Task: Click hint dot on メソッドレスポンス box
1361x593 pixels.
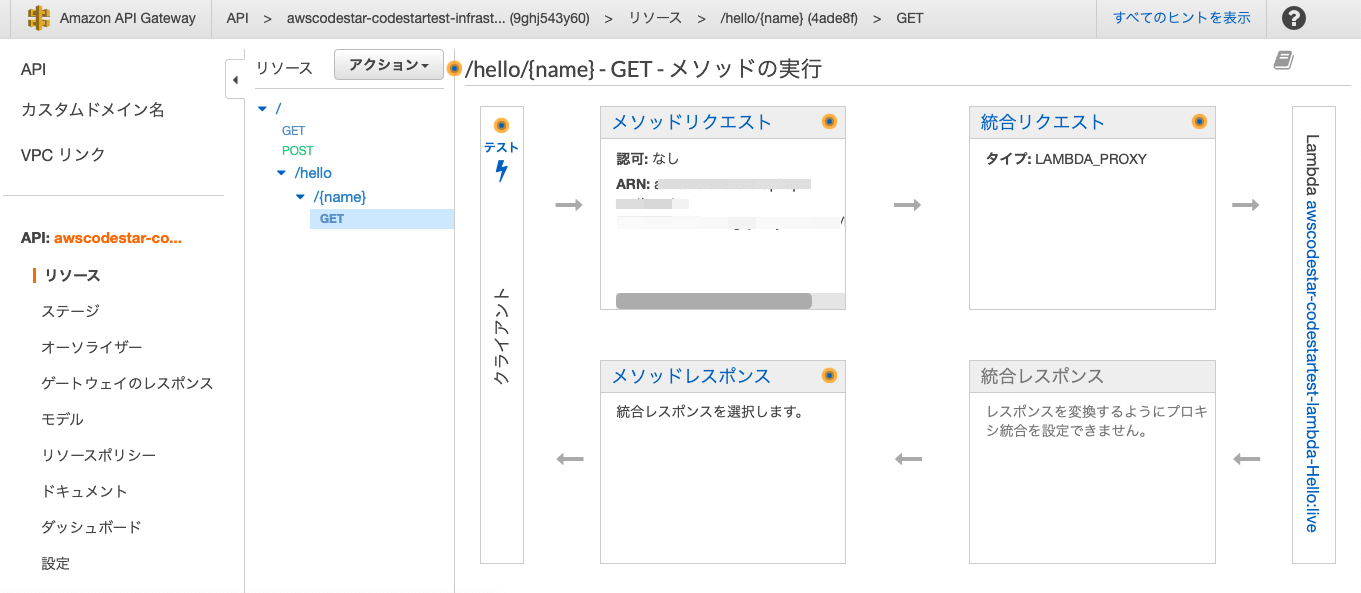Action: 829,376
